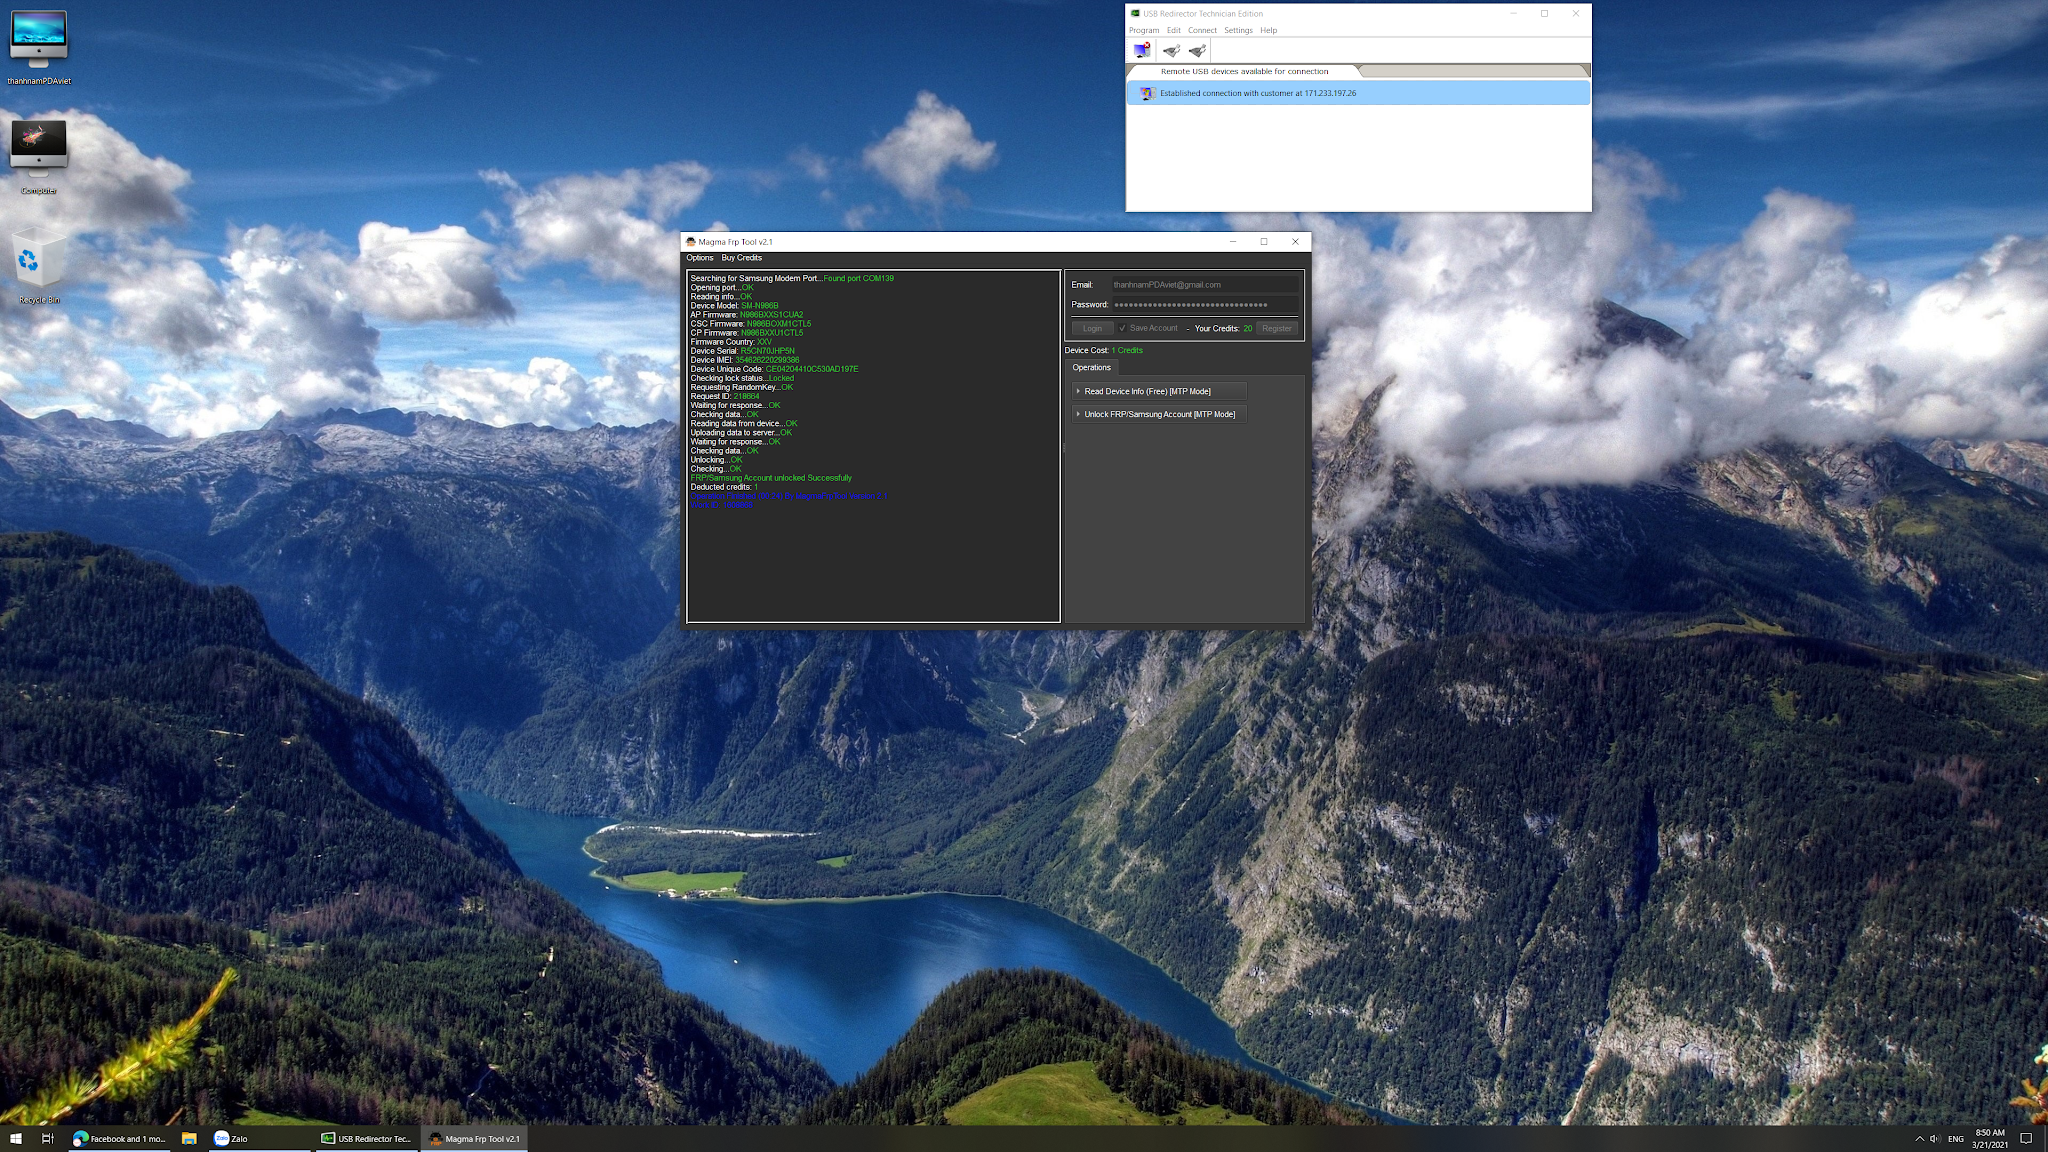
Task: Open the Connect menu in USB Redirector
Action: click(1202, 30)
